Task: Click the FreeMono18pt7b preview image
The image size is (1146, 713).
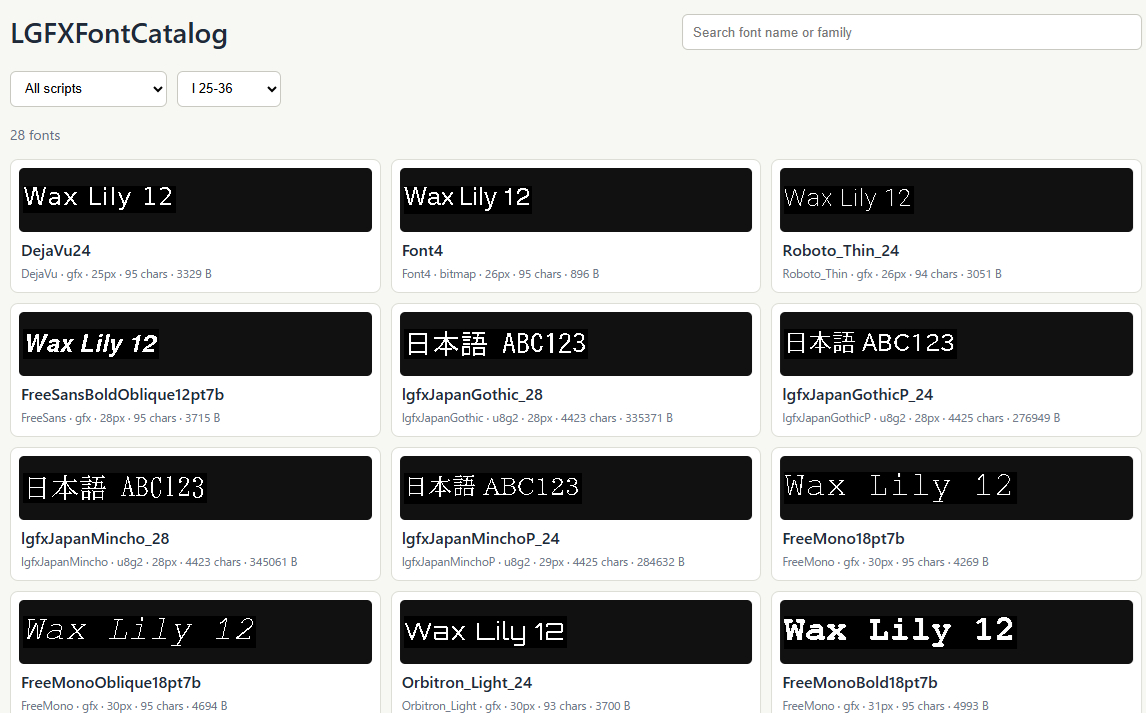Action: (956, 488)
